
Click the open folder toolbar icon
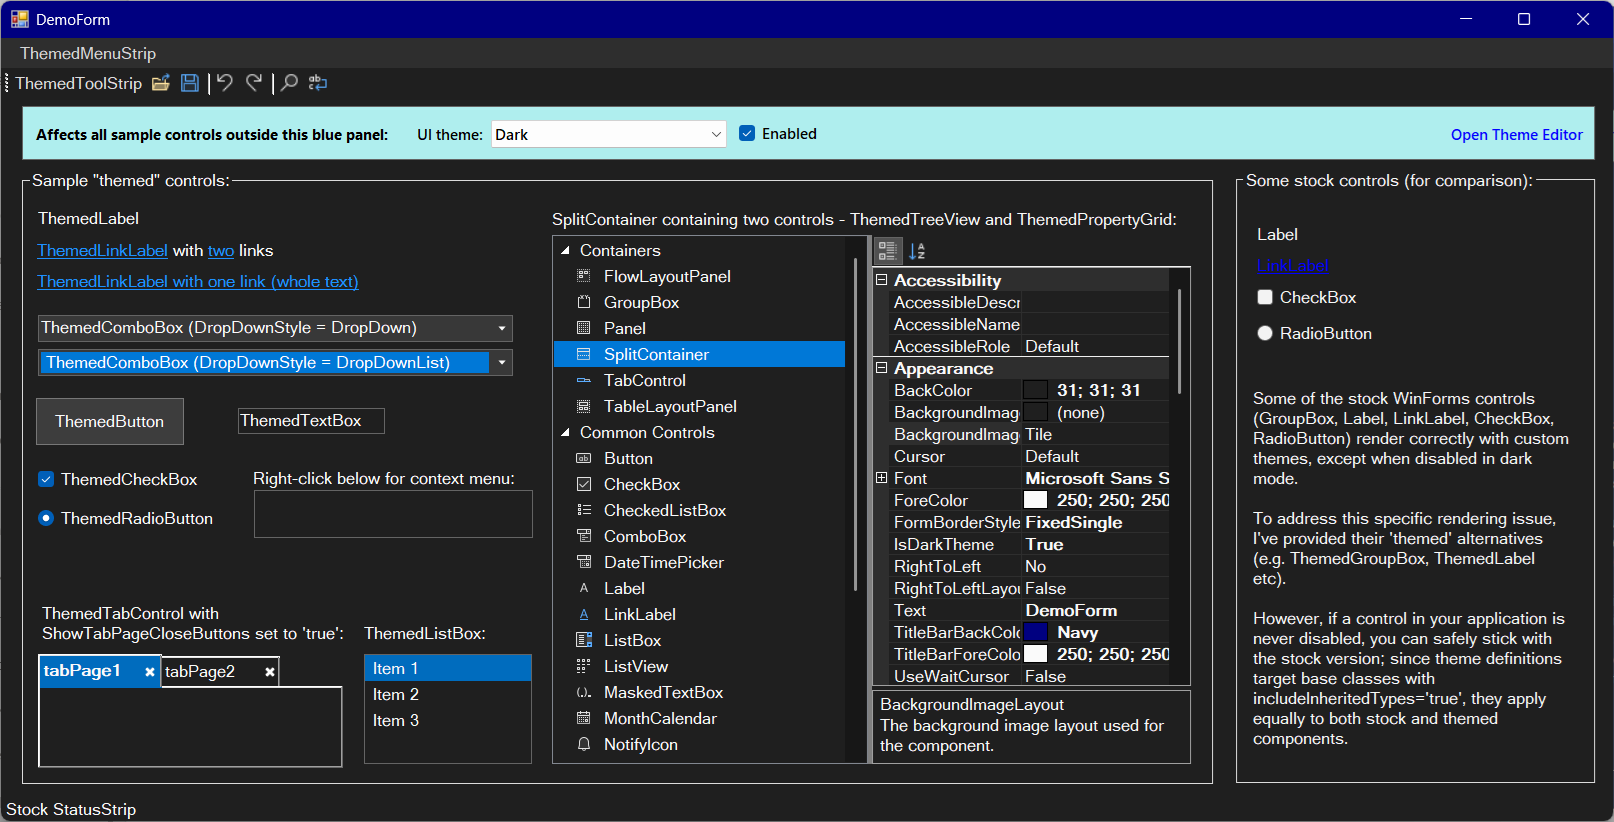pos(160,83)
